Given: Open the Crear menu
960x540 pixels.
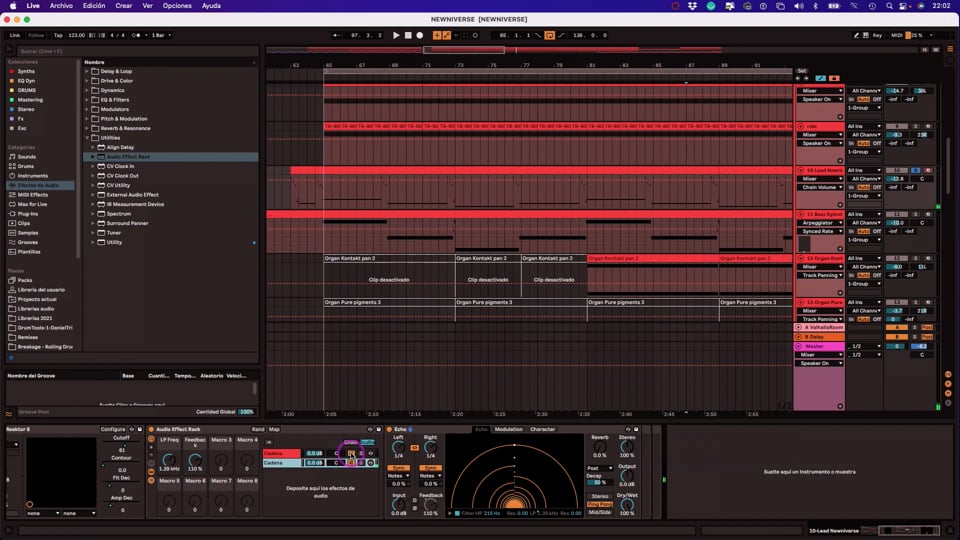Looking at the screenshot, I should coord(124,6).
